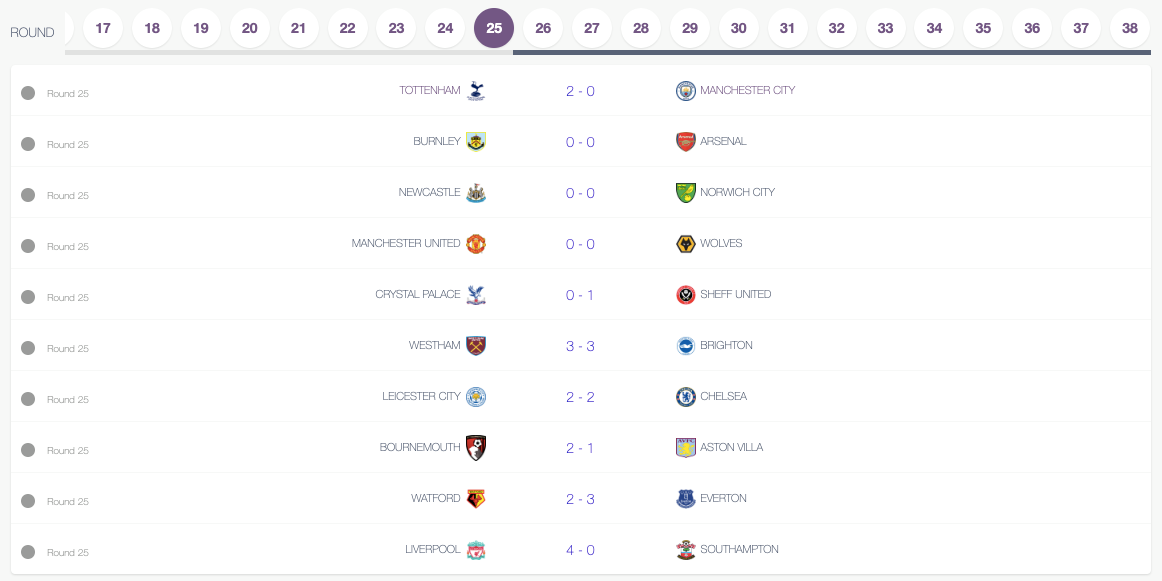Screen dimensions: 1162x581
Task: Select round 38 in round selector
Action: tap(1130, 28)
